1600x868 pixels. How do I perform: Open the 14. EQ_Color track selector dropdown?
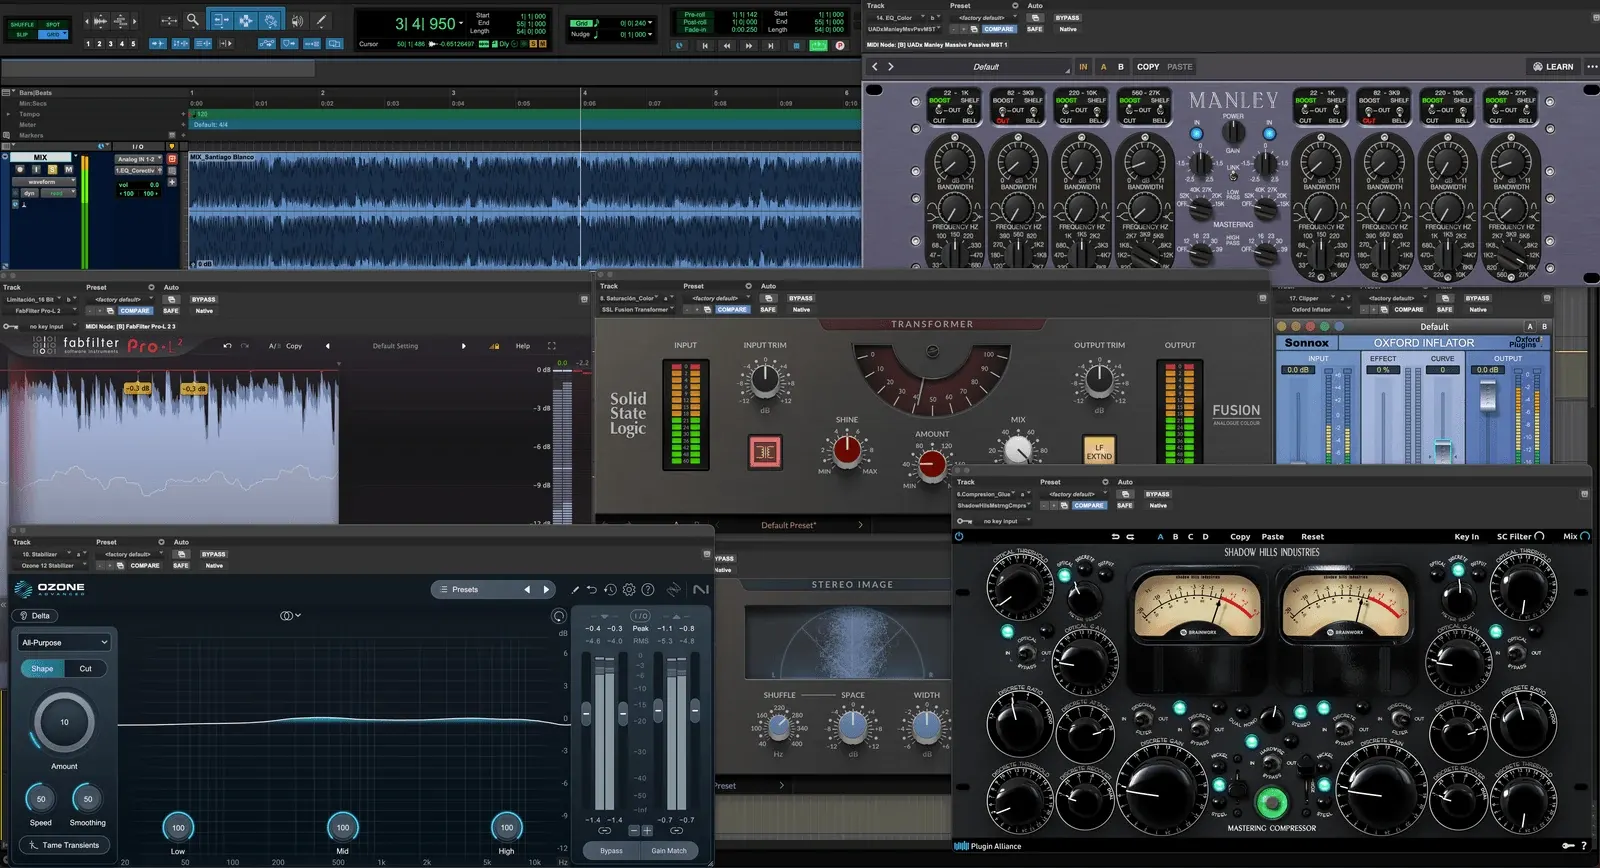point(896,18)
